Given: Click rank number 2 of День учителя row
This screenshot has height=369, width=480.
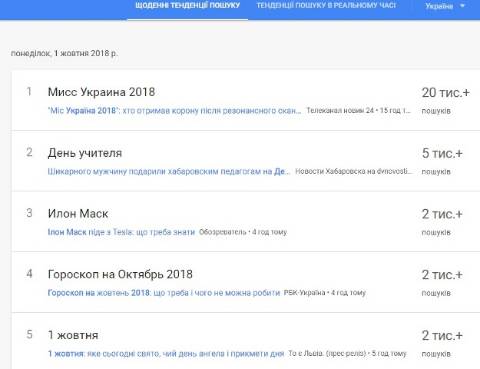Looking at the screenshot, I should pyautogui.click(x=29, y=152).
